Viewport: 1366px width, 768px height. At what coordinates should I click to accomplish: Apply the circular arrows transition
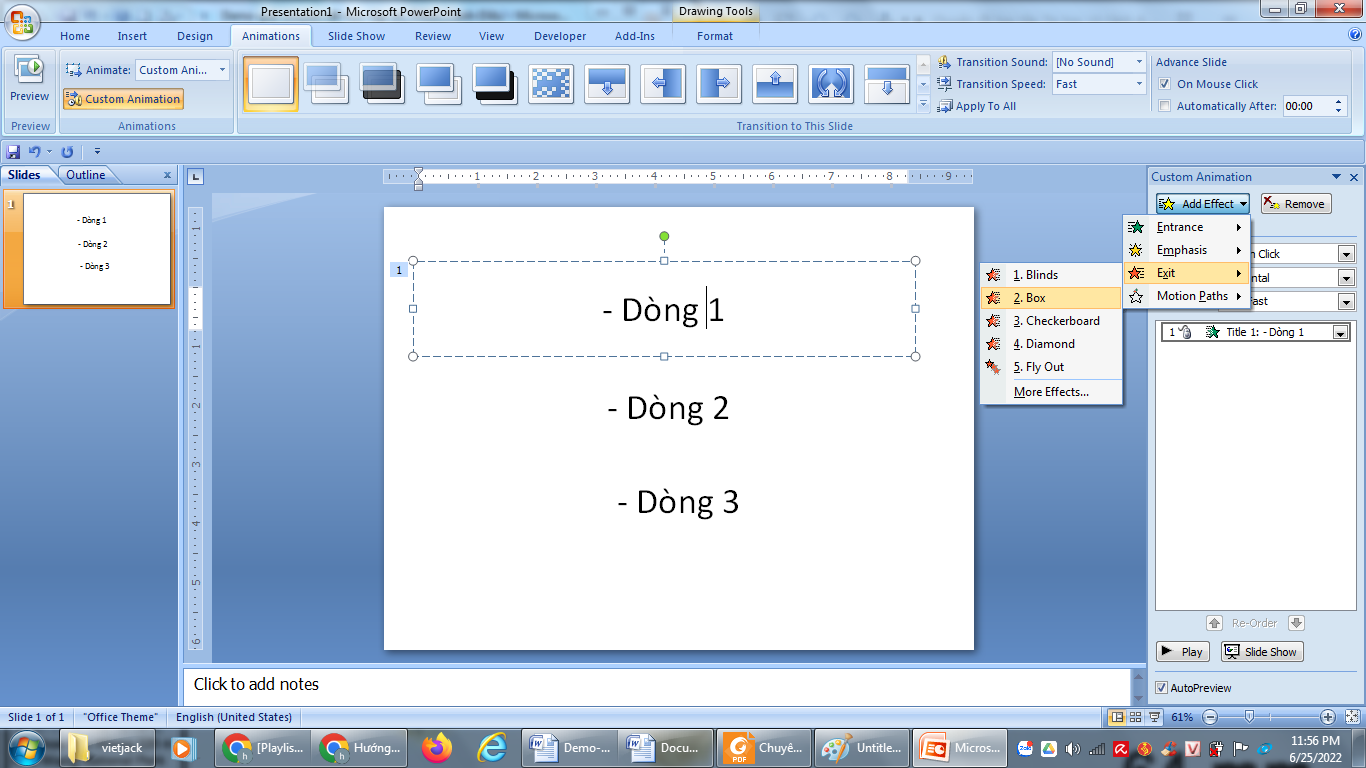(831, 83)
